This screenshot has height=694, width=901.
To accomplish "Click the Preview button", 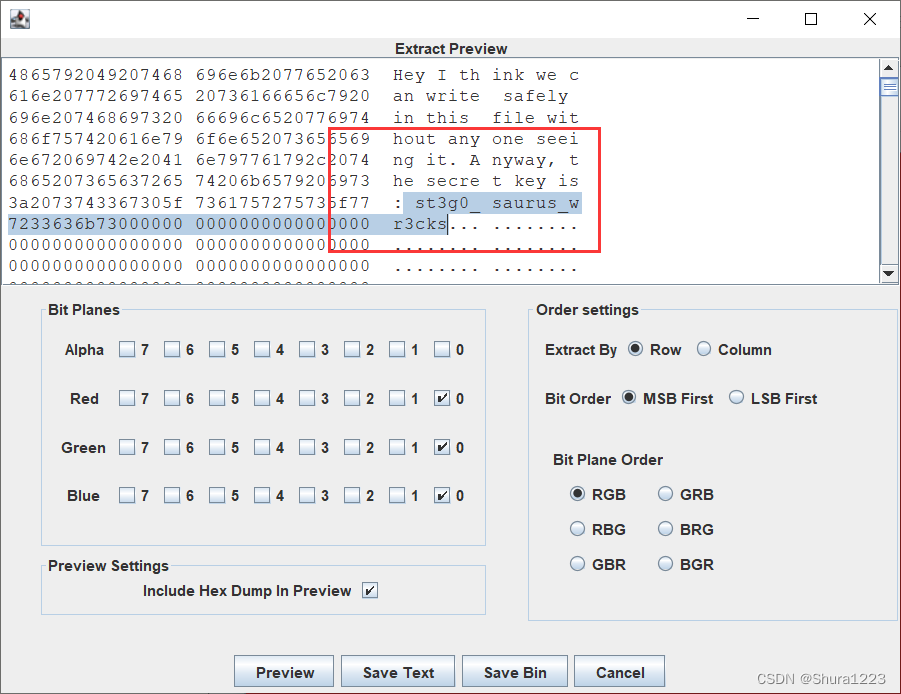I will click(283, 671).
